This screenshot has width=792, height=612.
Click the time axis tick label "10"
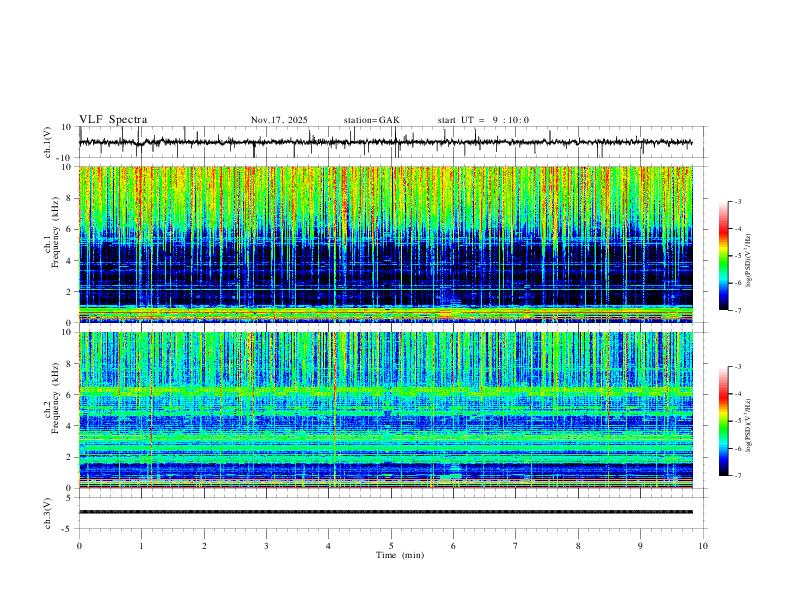(703, 546)
